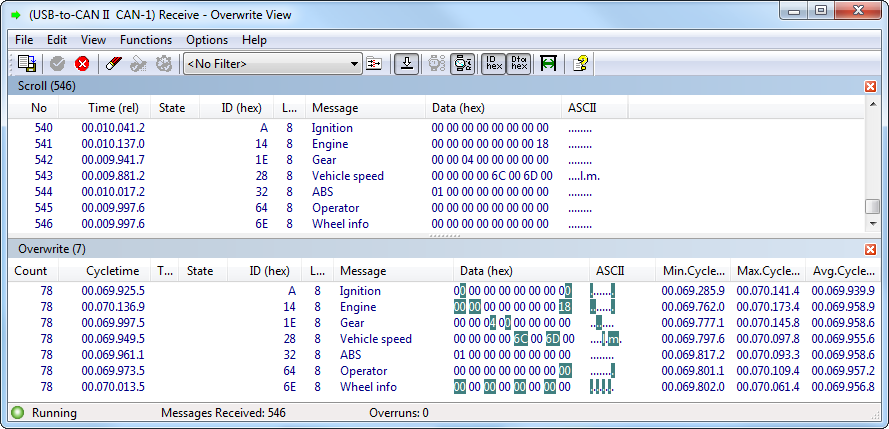
Task: Open the Options menu
Action: coord(207,40)
